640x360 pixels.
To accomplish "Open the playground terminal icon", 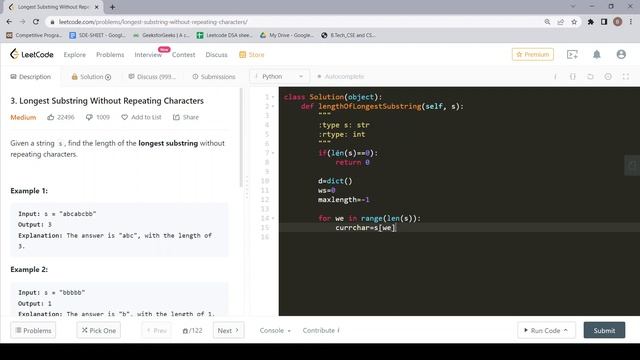I will point(572,54).
